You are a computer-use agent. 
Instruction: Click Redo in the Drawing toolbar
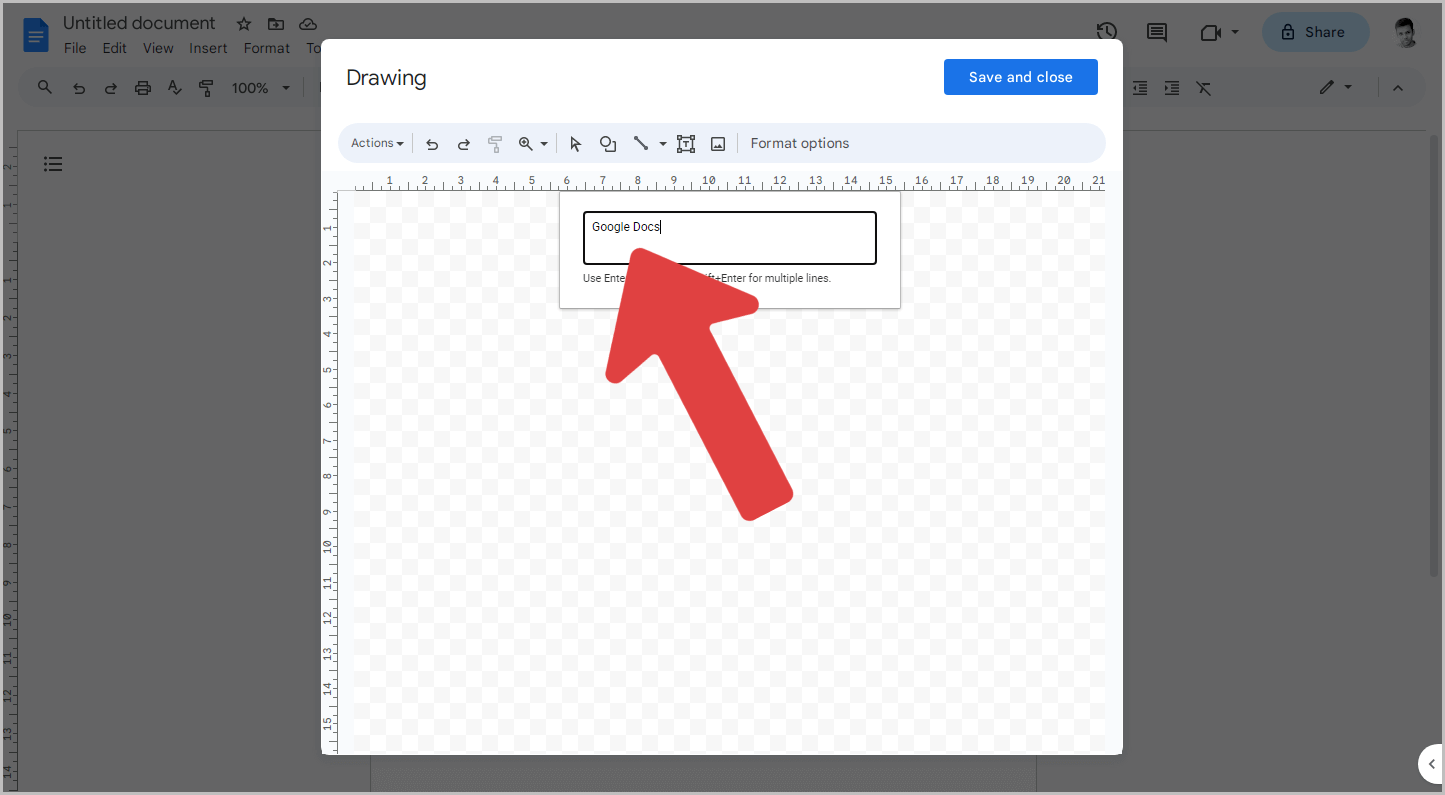coord(464,144)
